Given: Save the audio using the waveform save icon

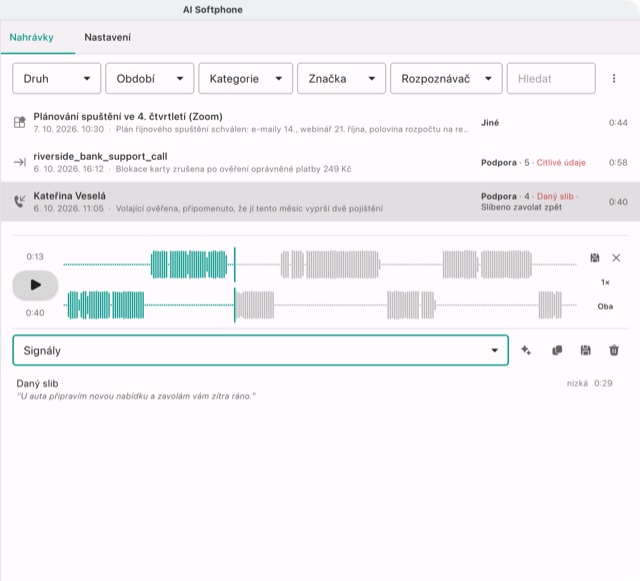Looking at the screenshot, I should 595,258.
